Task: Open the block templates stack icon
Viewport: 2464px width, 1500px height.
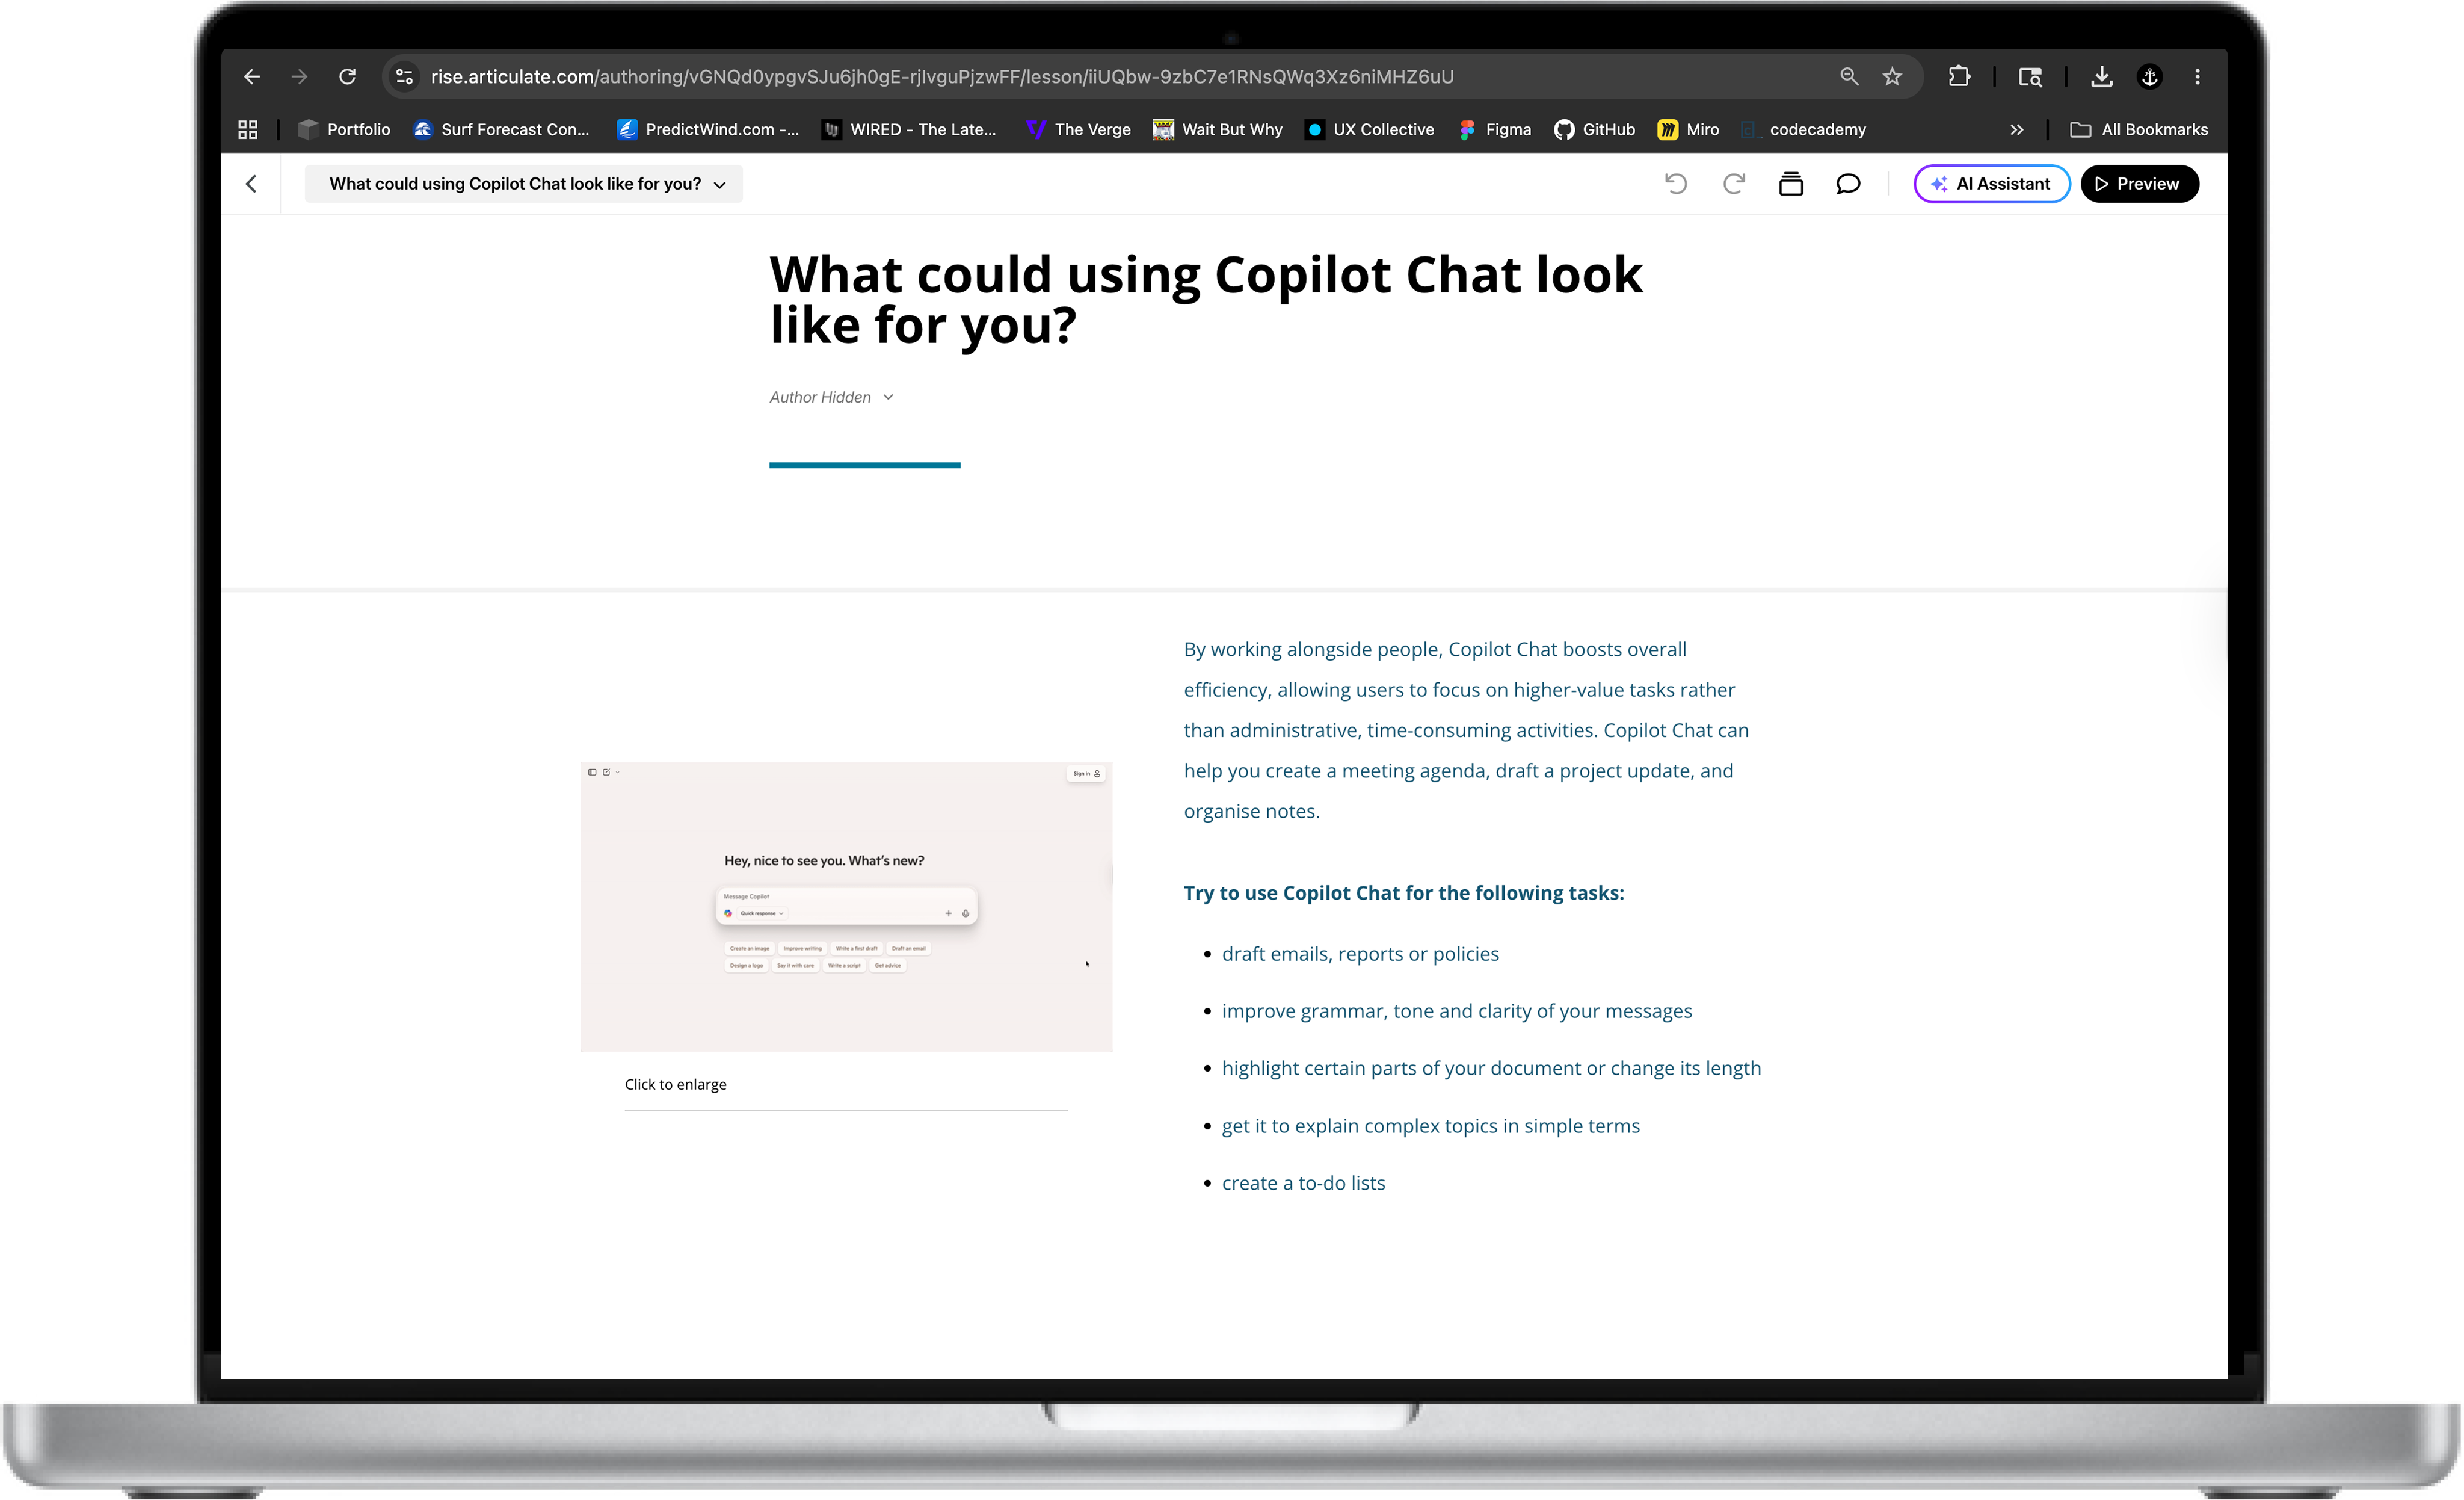Action: [1791, 184]
